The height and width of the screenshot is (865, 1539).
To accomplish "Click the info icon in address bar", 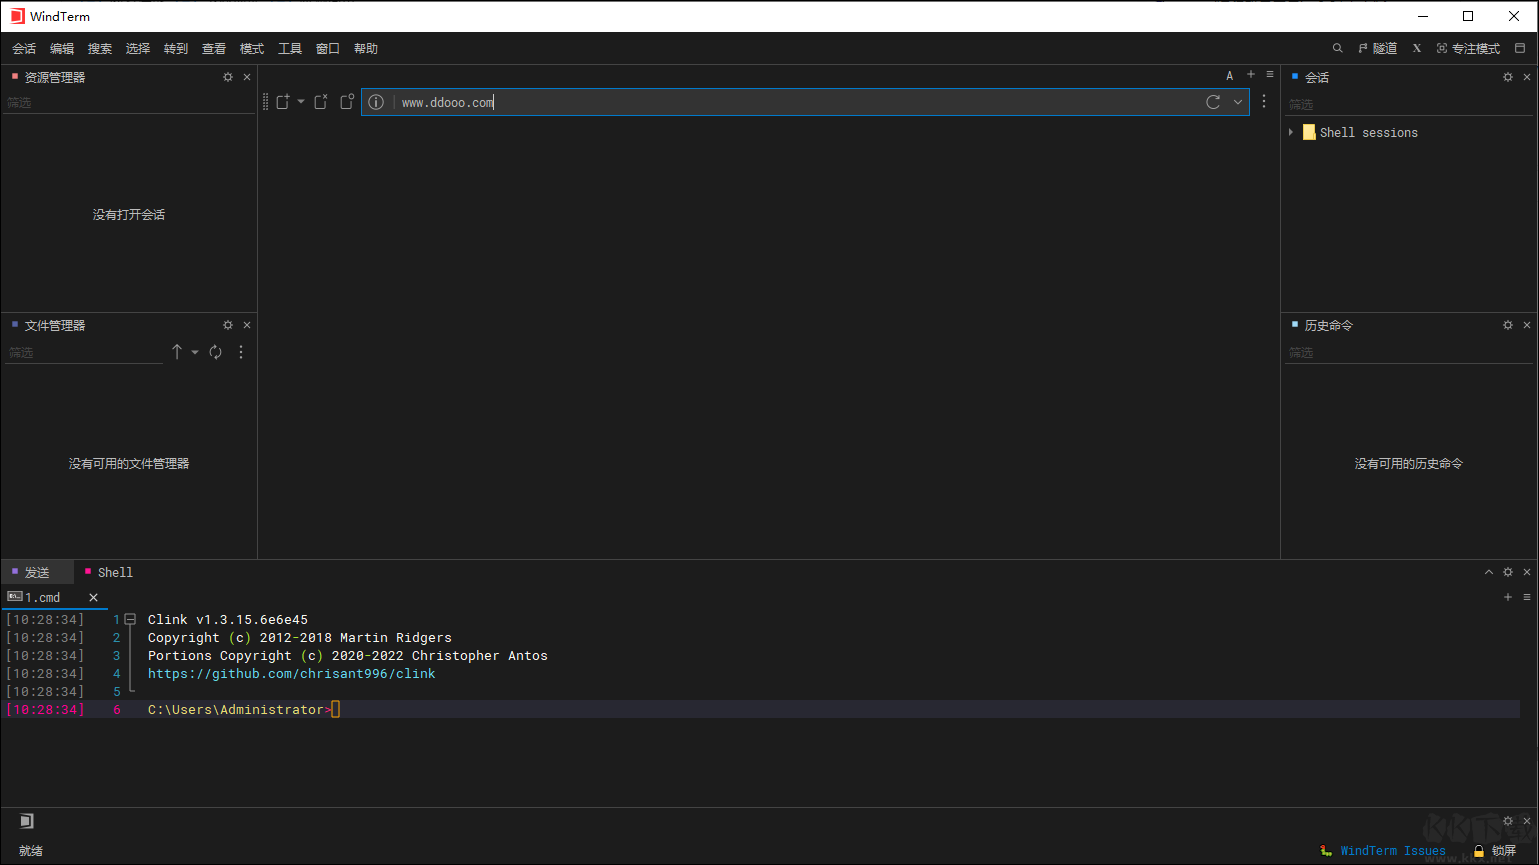I will [x=376, y=102].
